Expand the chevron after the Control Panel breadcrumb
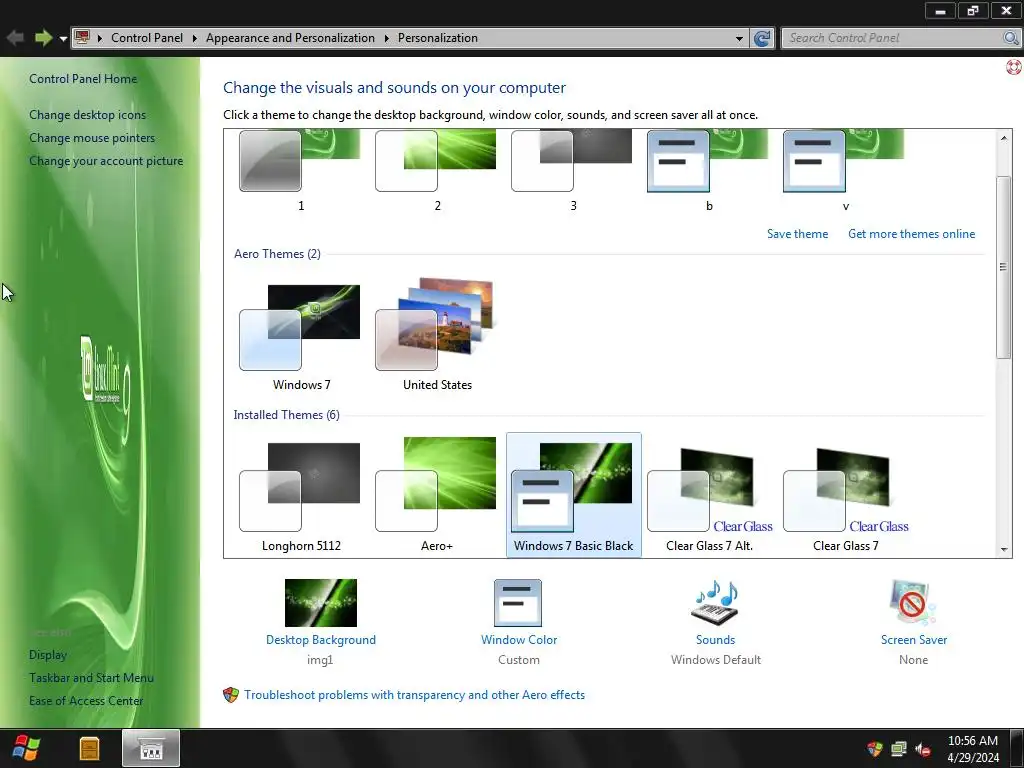The height and width of the screenshot is (768, 1024). click(x=195, y=38)
